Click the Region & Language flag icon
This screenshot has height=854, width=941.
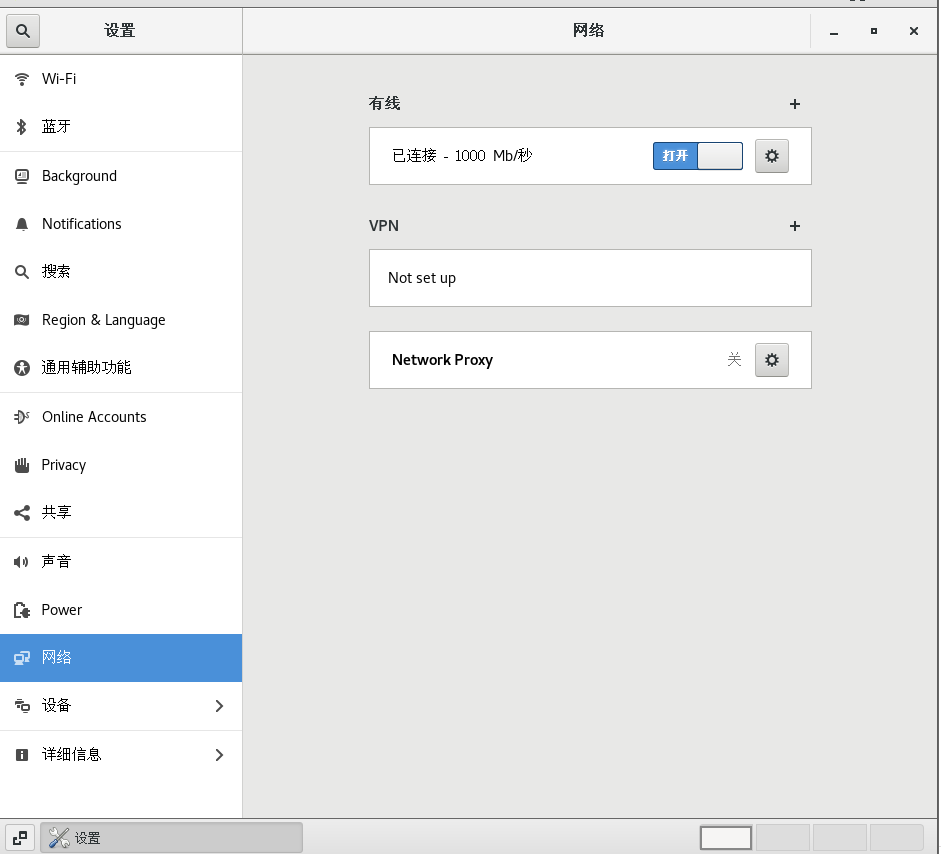[22, 320]
